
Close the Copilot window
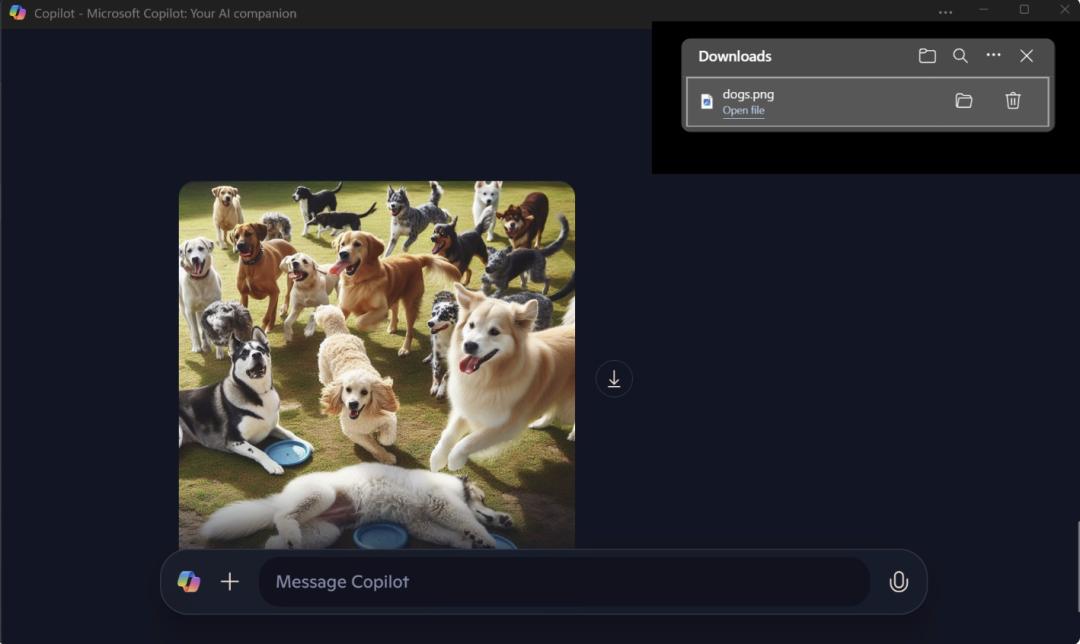pyautogui.click(x=1064, y=10)
